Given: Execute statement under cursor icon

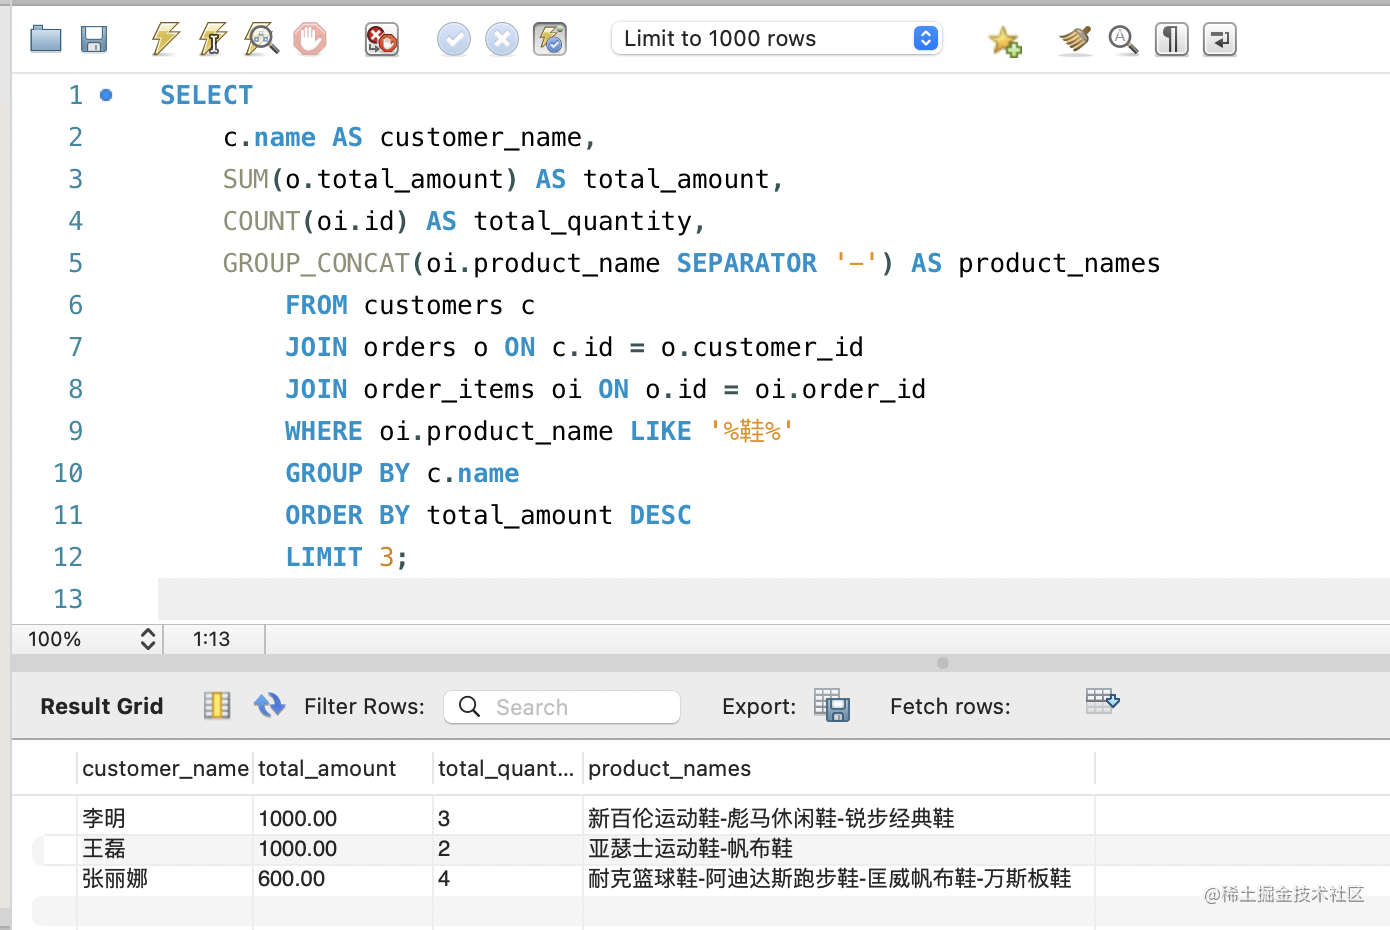Looking at the screenshot, I should [212, 40].
